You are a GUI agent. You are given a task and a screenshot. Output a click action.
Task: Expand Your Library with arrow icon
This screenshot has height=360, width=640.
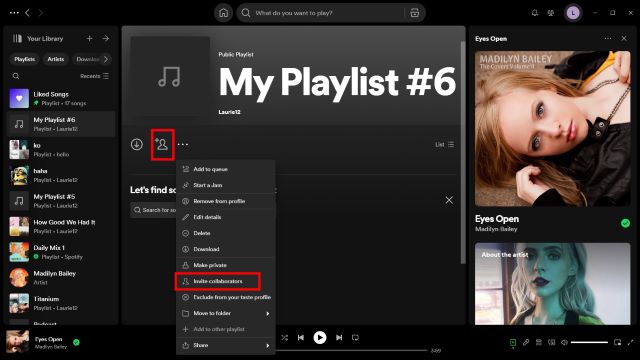click(x=106, y=38)
